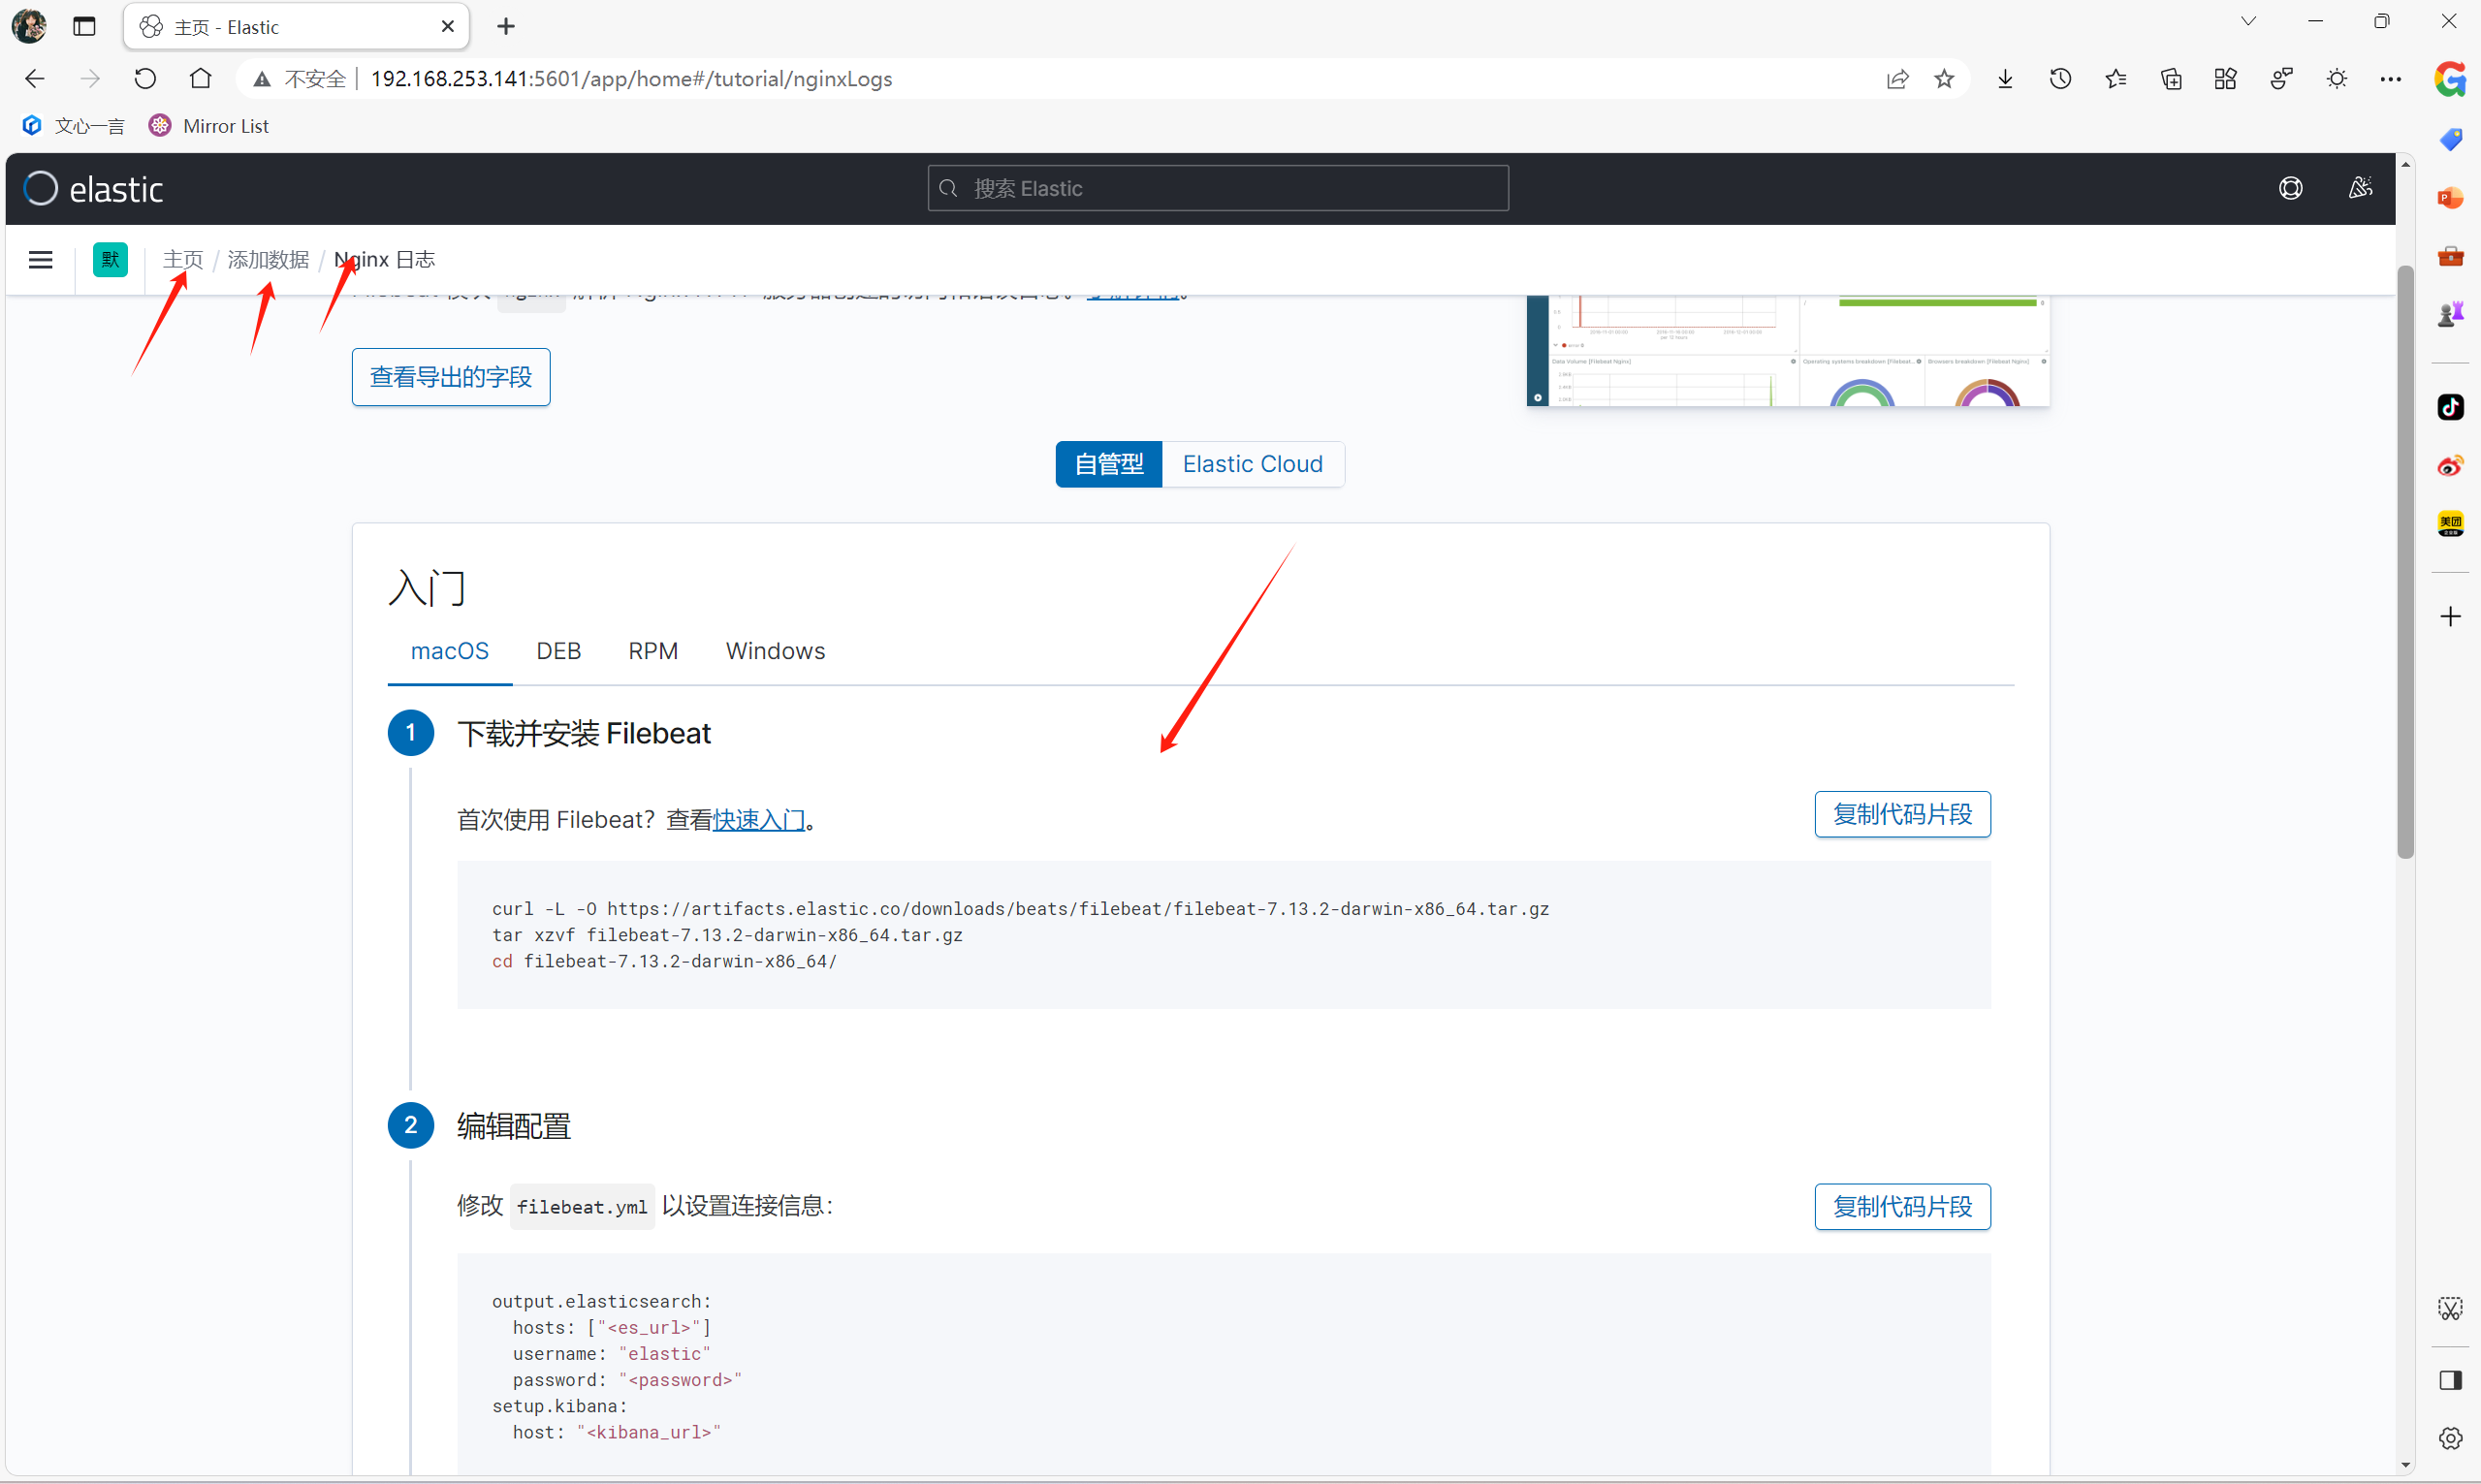
Task: Open a new browser tab
Action: coord(506,26)
